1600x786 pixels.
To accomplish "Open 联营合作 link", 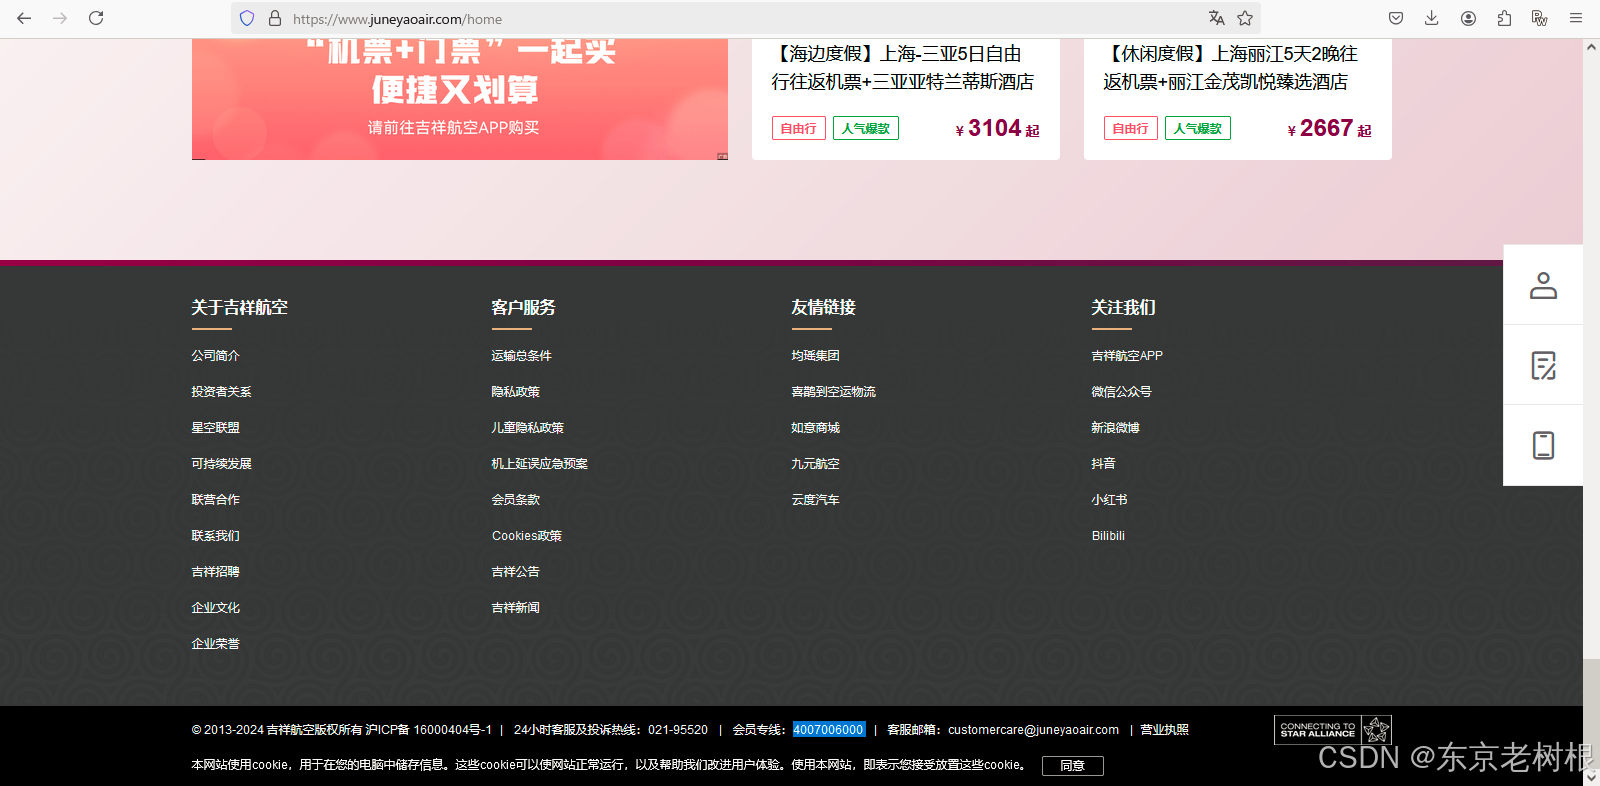I will [216, 500].
